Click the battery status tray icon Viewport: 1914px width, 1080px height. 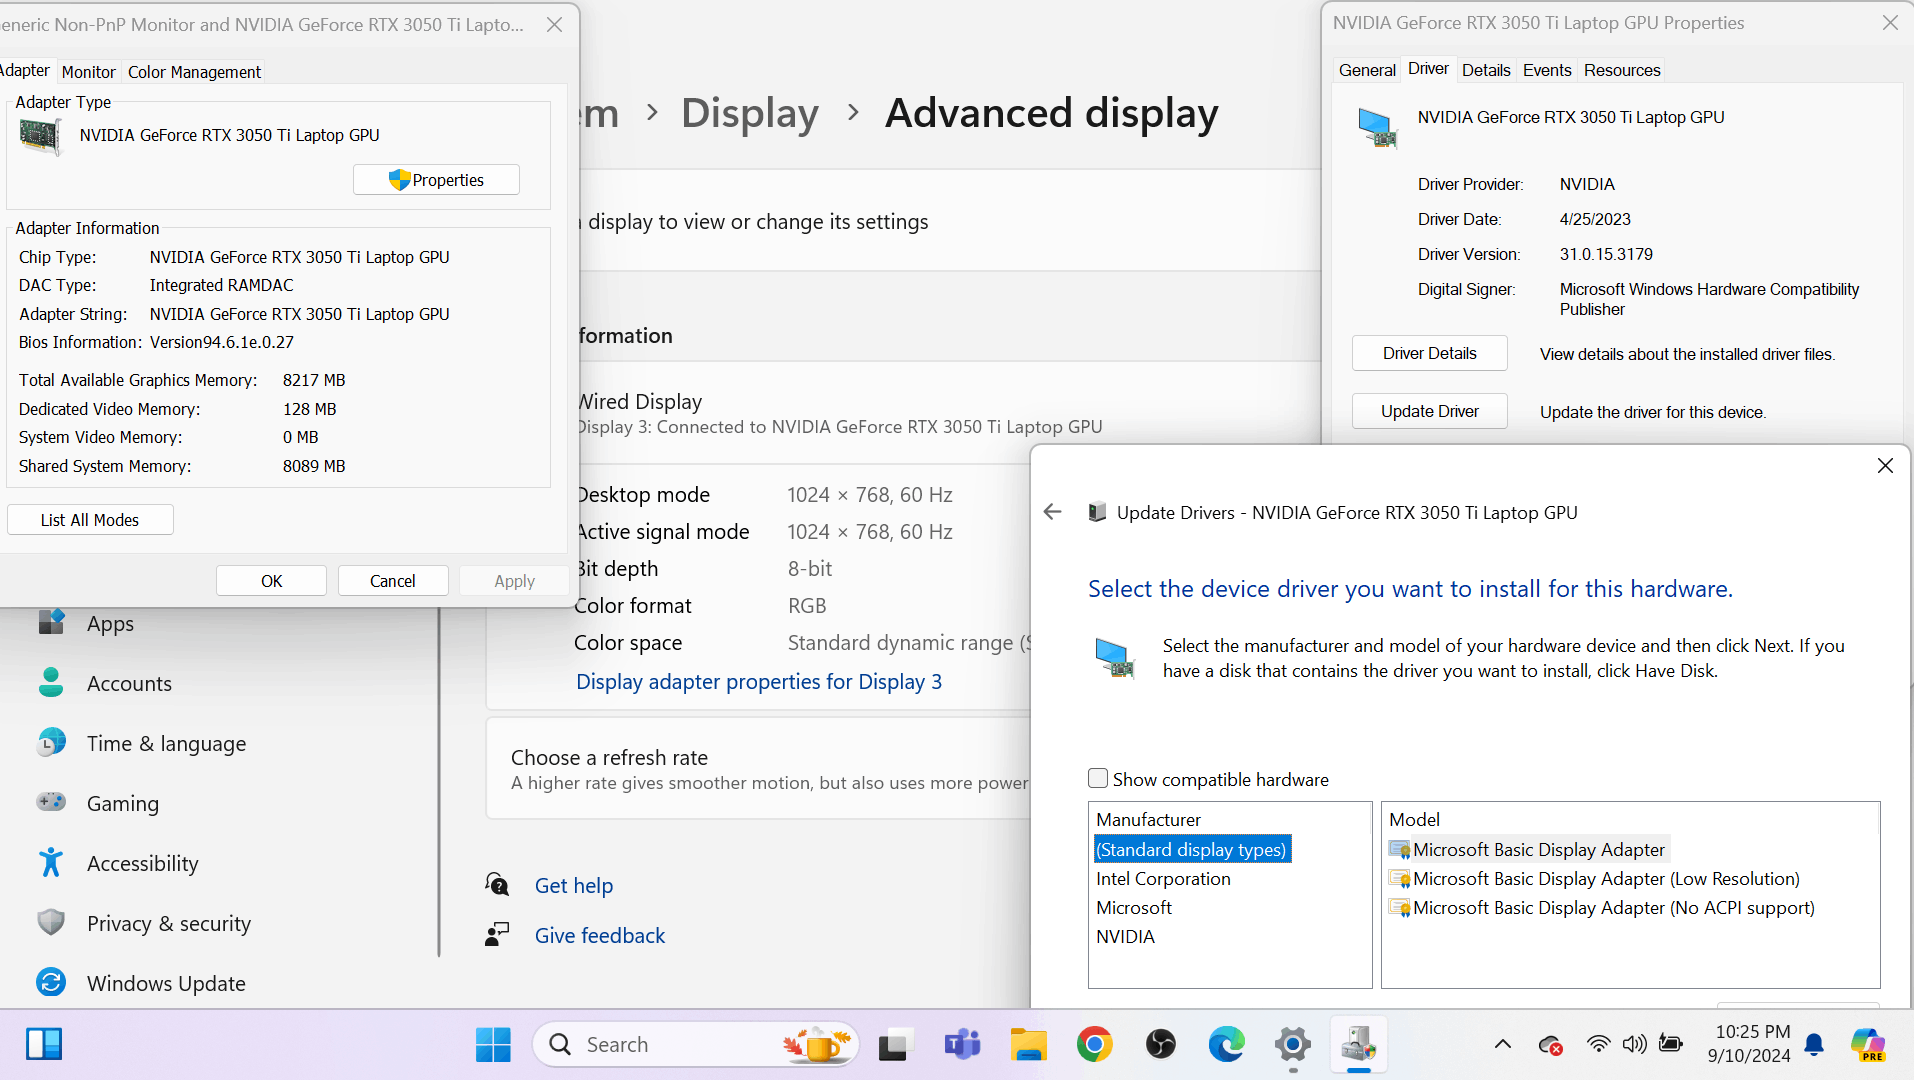click(x=1670, y=1044)
